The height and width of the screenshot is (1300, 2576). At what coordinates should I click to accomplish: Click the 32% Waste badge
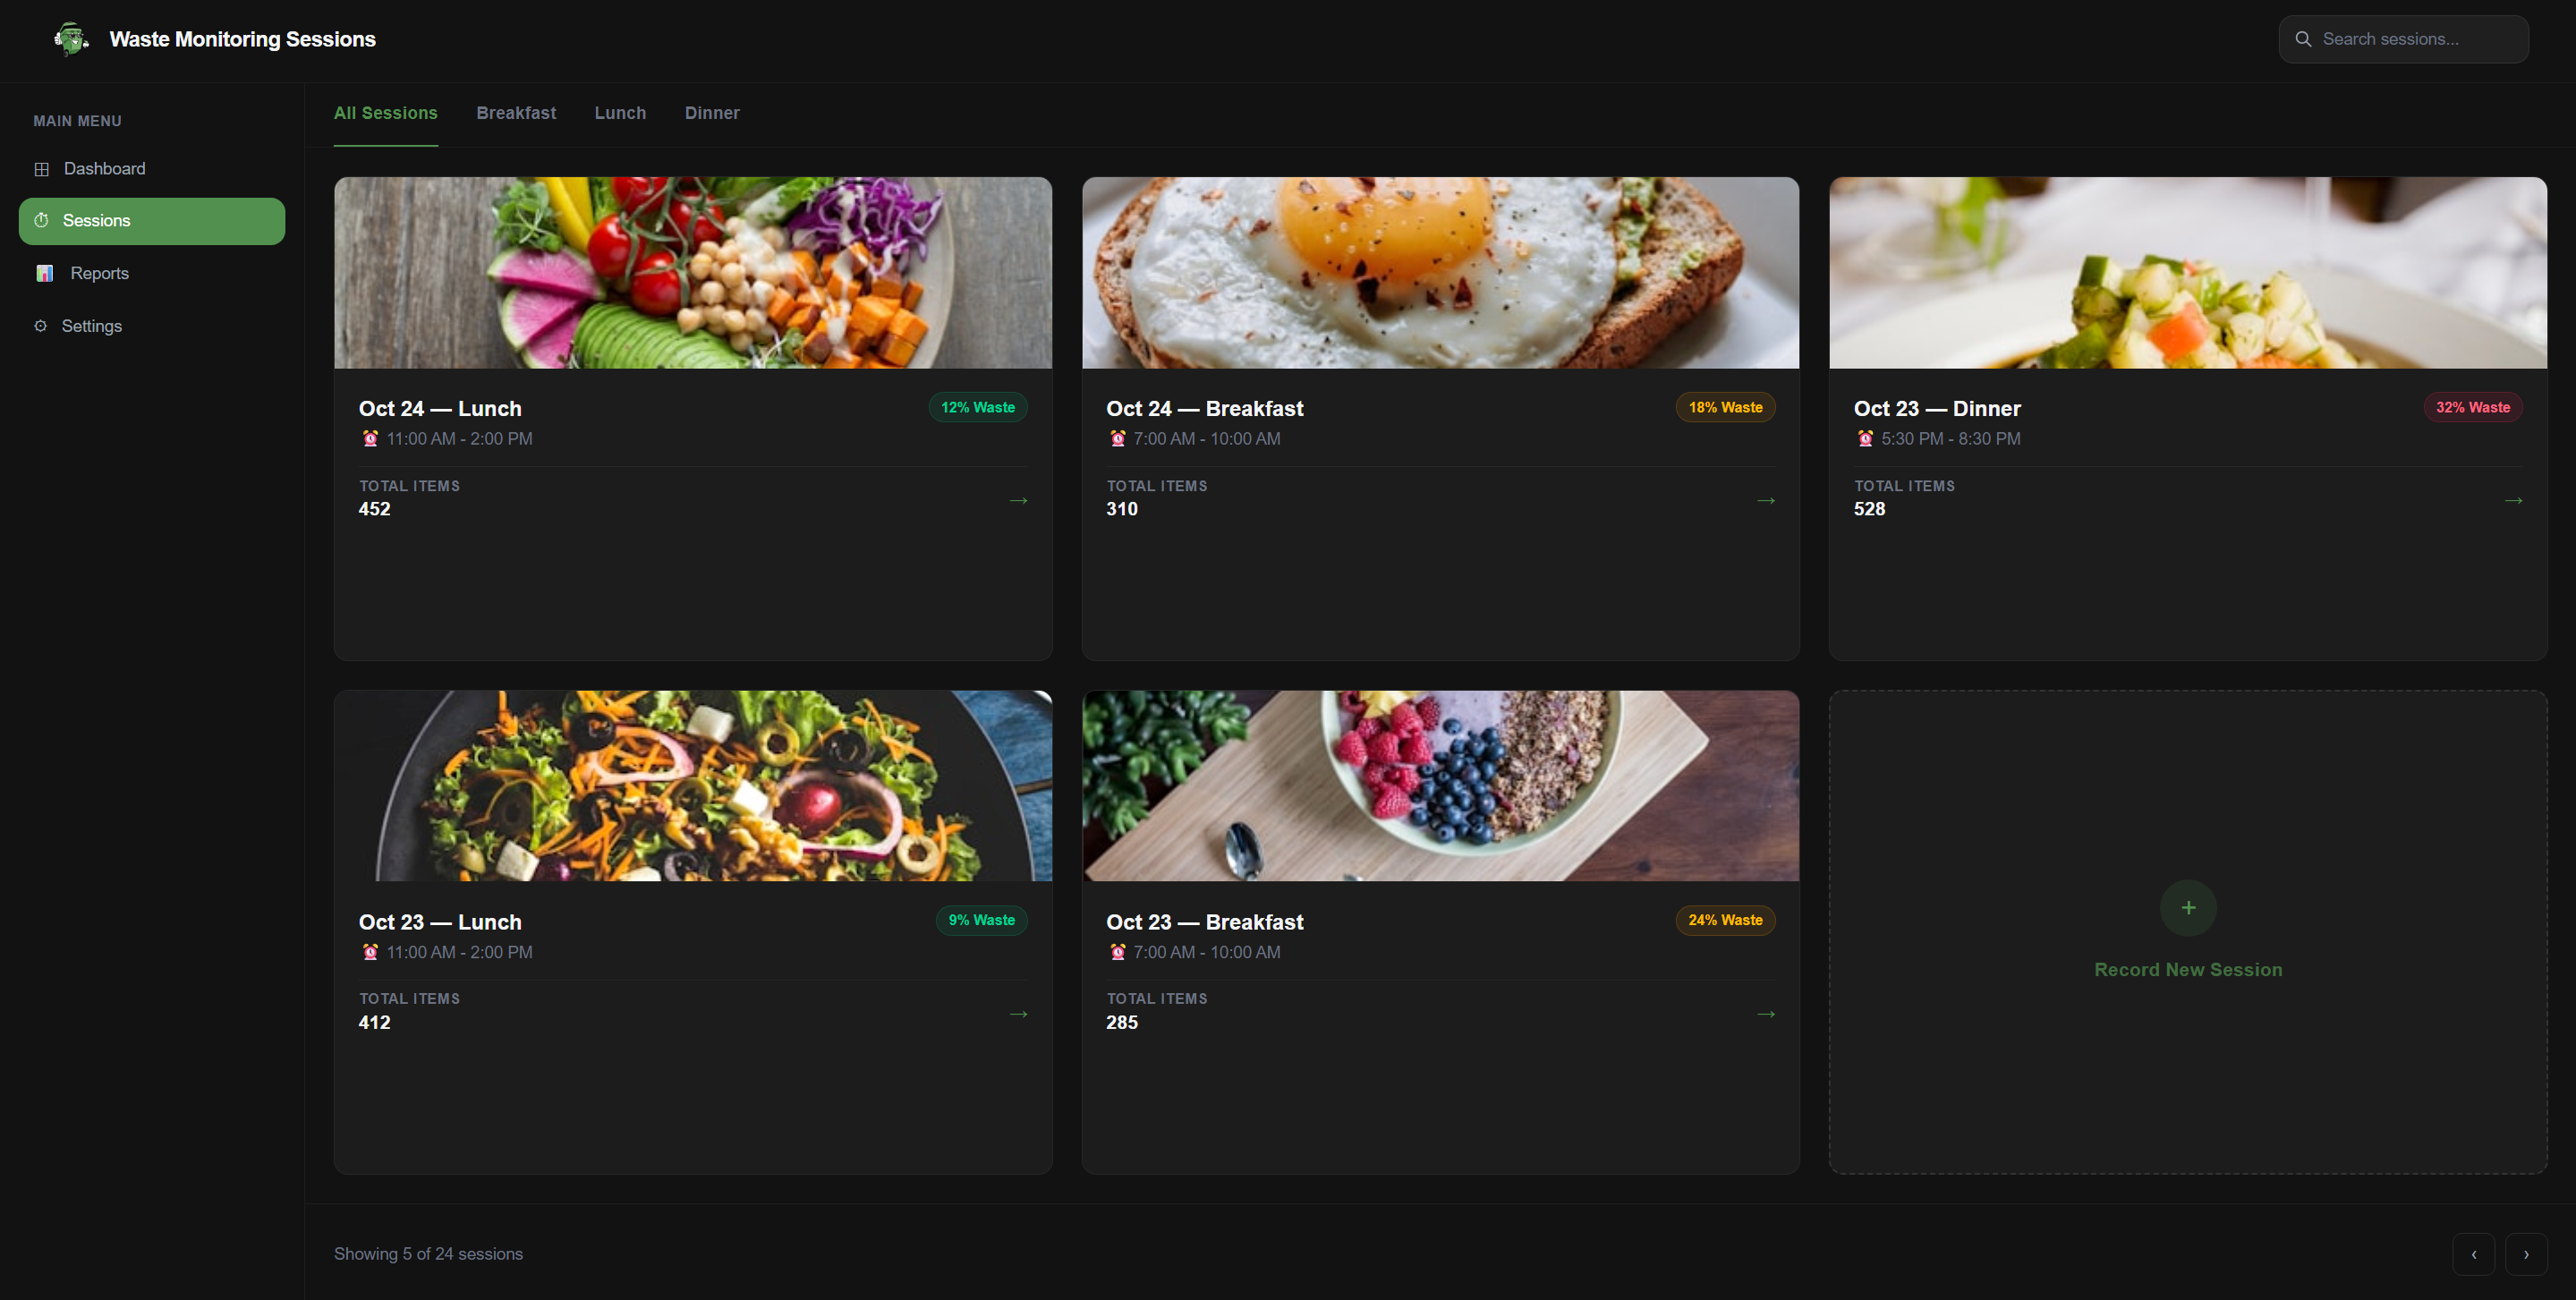(2472, 407)
